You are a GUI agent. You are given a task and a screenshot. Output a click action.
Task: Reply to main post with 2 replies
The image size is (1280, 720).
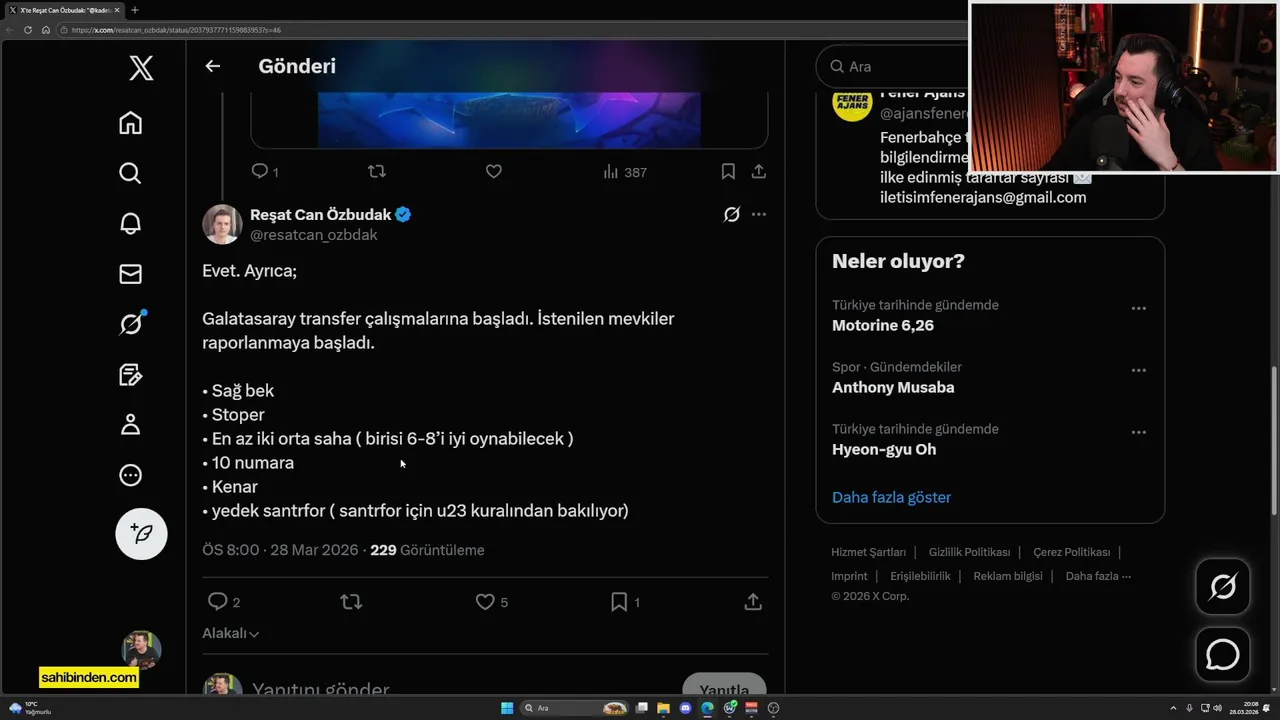point(223,602)
